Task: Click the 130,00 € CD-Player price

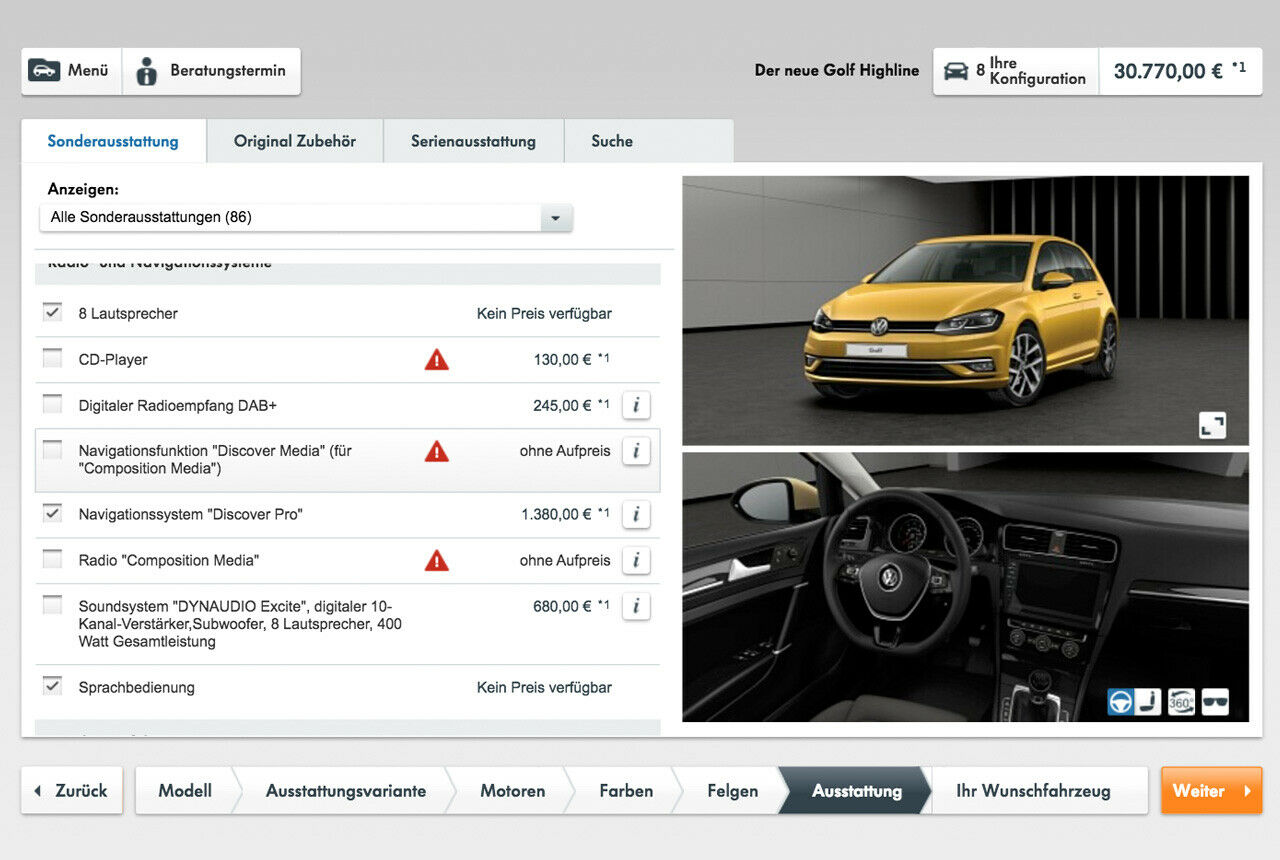Action: [x=571, y=360]
